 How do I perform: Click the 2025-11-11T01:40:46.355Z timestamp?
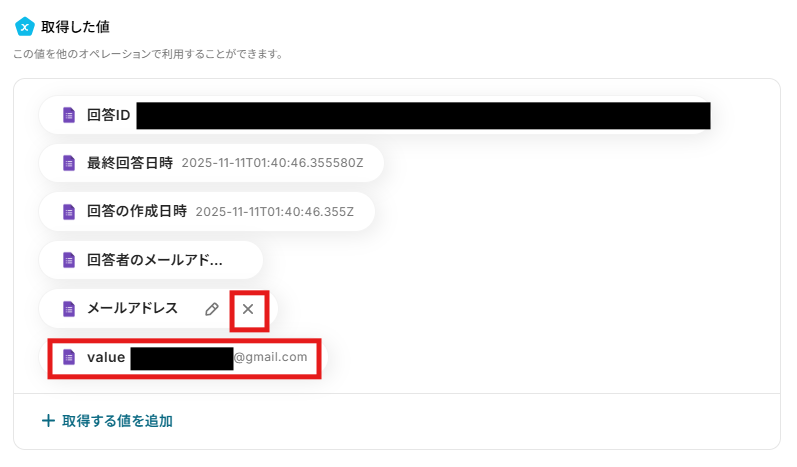click(274, 212)
